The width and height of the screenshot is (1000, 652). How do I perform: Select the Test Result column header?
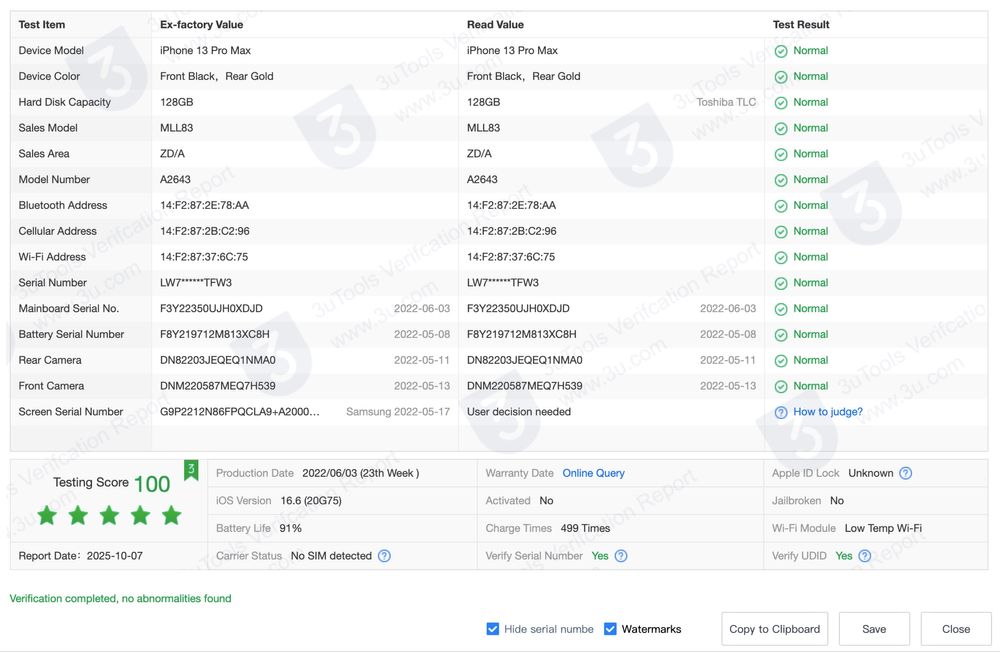click(x=801, y=25)
